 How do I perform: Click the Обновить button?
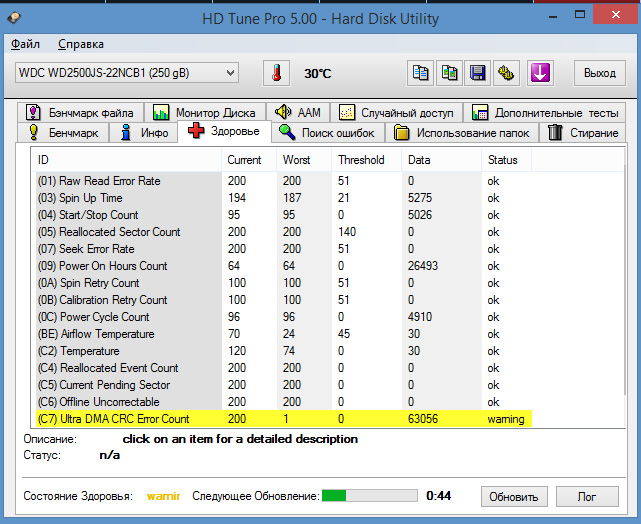point(515,496)
